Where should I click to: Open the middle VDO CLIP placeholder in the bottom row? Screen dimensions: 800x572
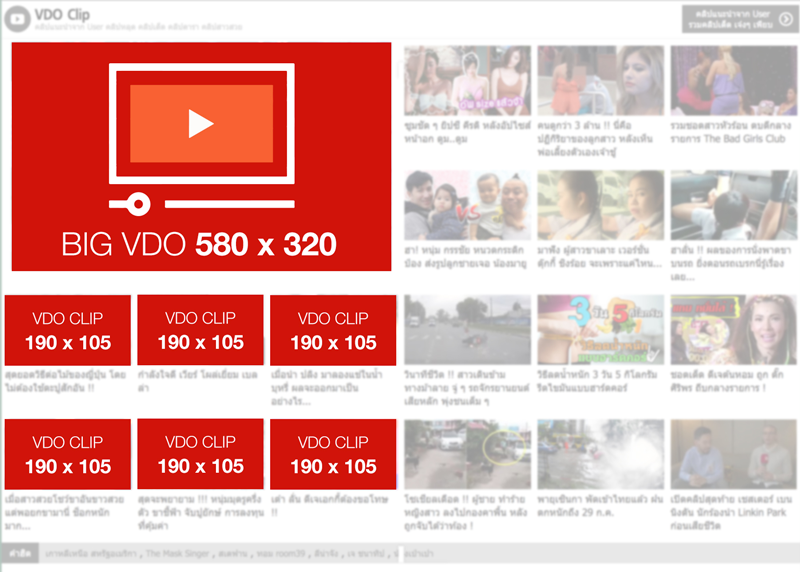(x=200, y=455)
